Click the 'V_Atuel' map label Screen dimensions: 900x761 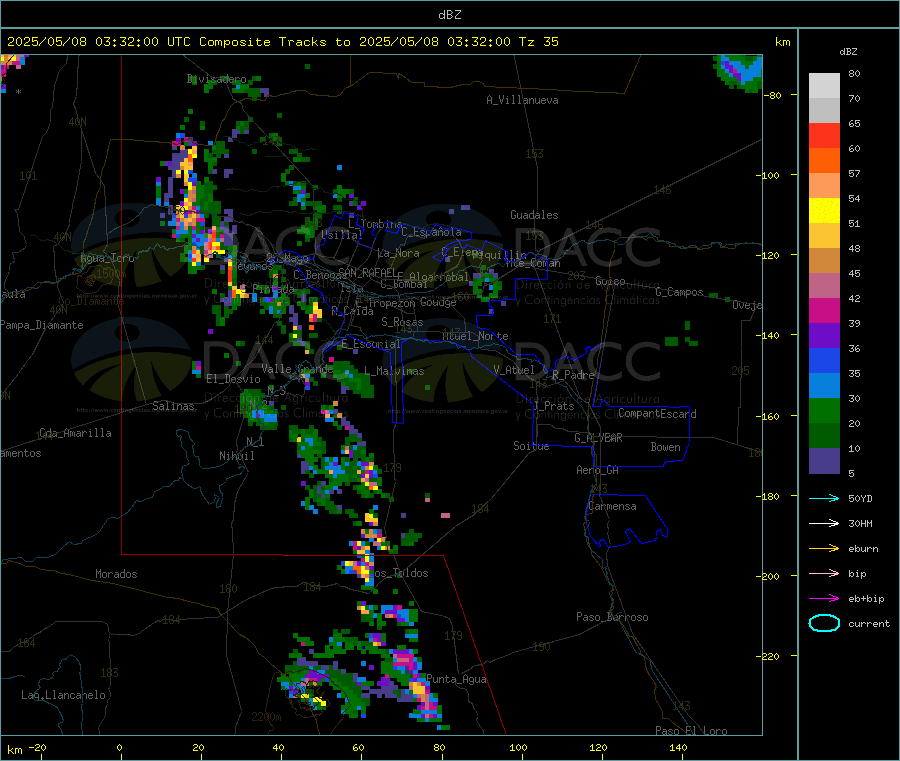click(x=514, y=370)
